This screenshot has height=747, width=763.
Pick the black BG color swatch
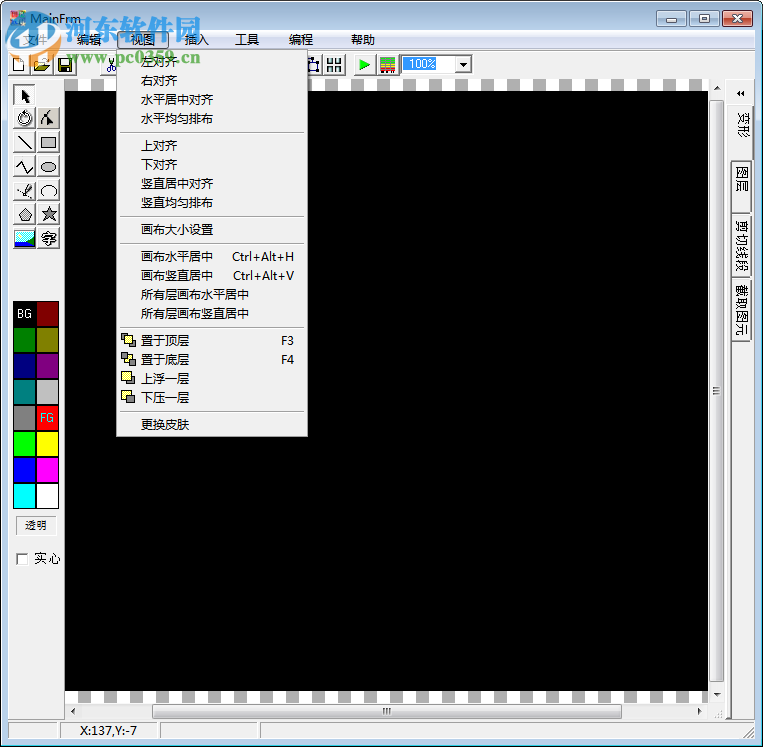coord(24,314)
